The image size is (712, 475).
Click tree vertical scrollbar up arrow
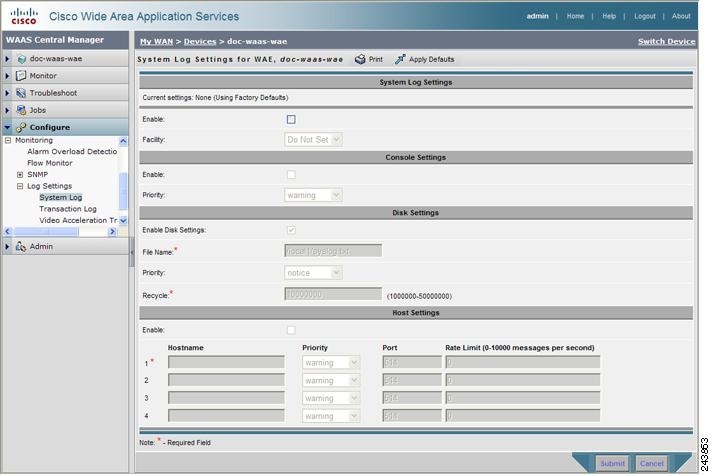(x=123, y=141)
